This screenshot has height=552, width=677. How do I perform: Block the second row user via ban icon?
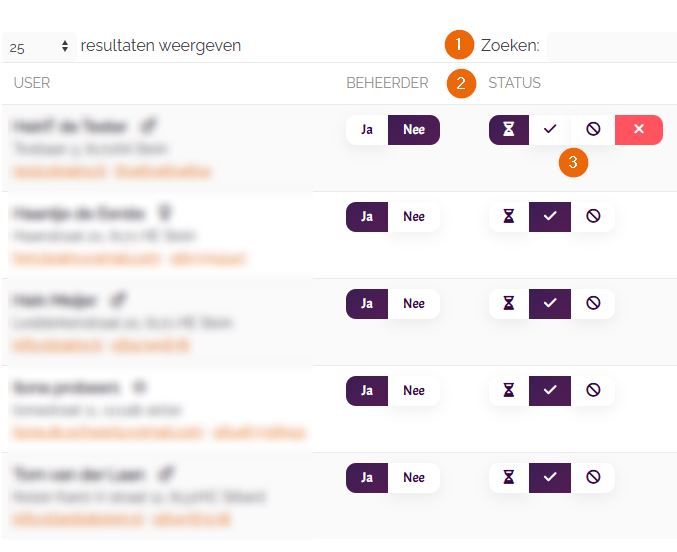593,217
